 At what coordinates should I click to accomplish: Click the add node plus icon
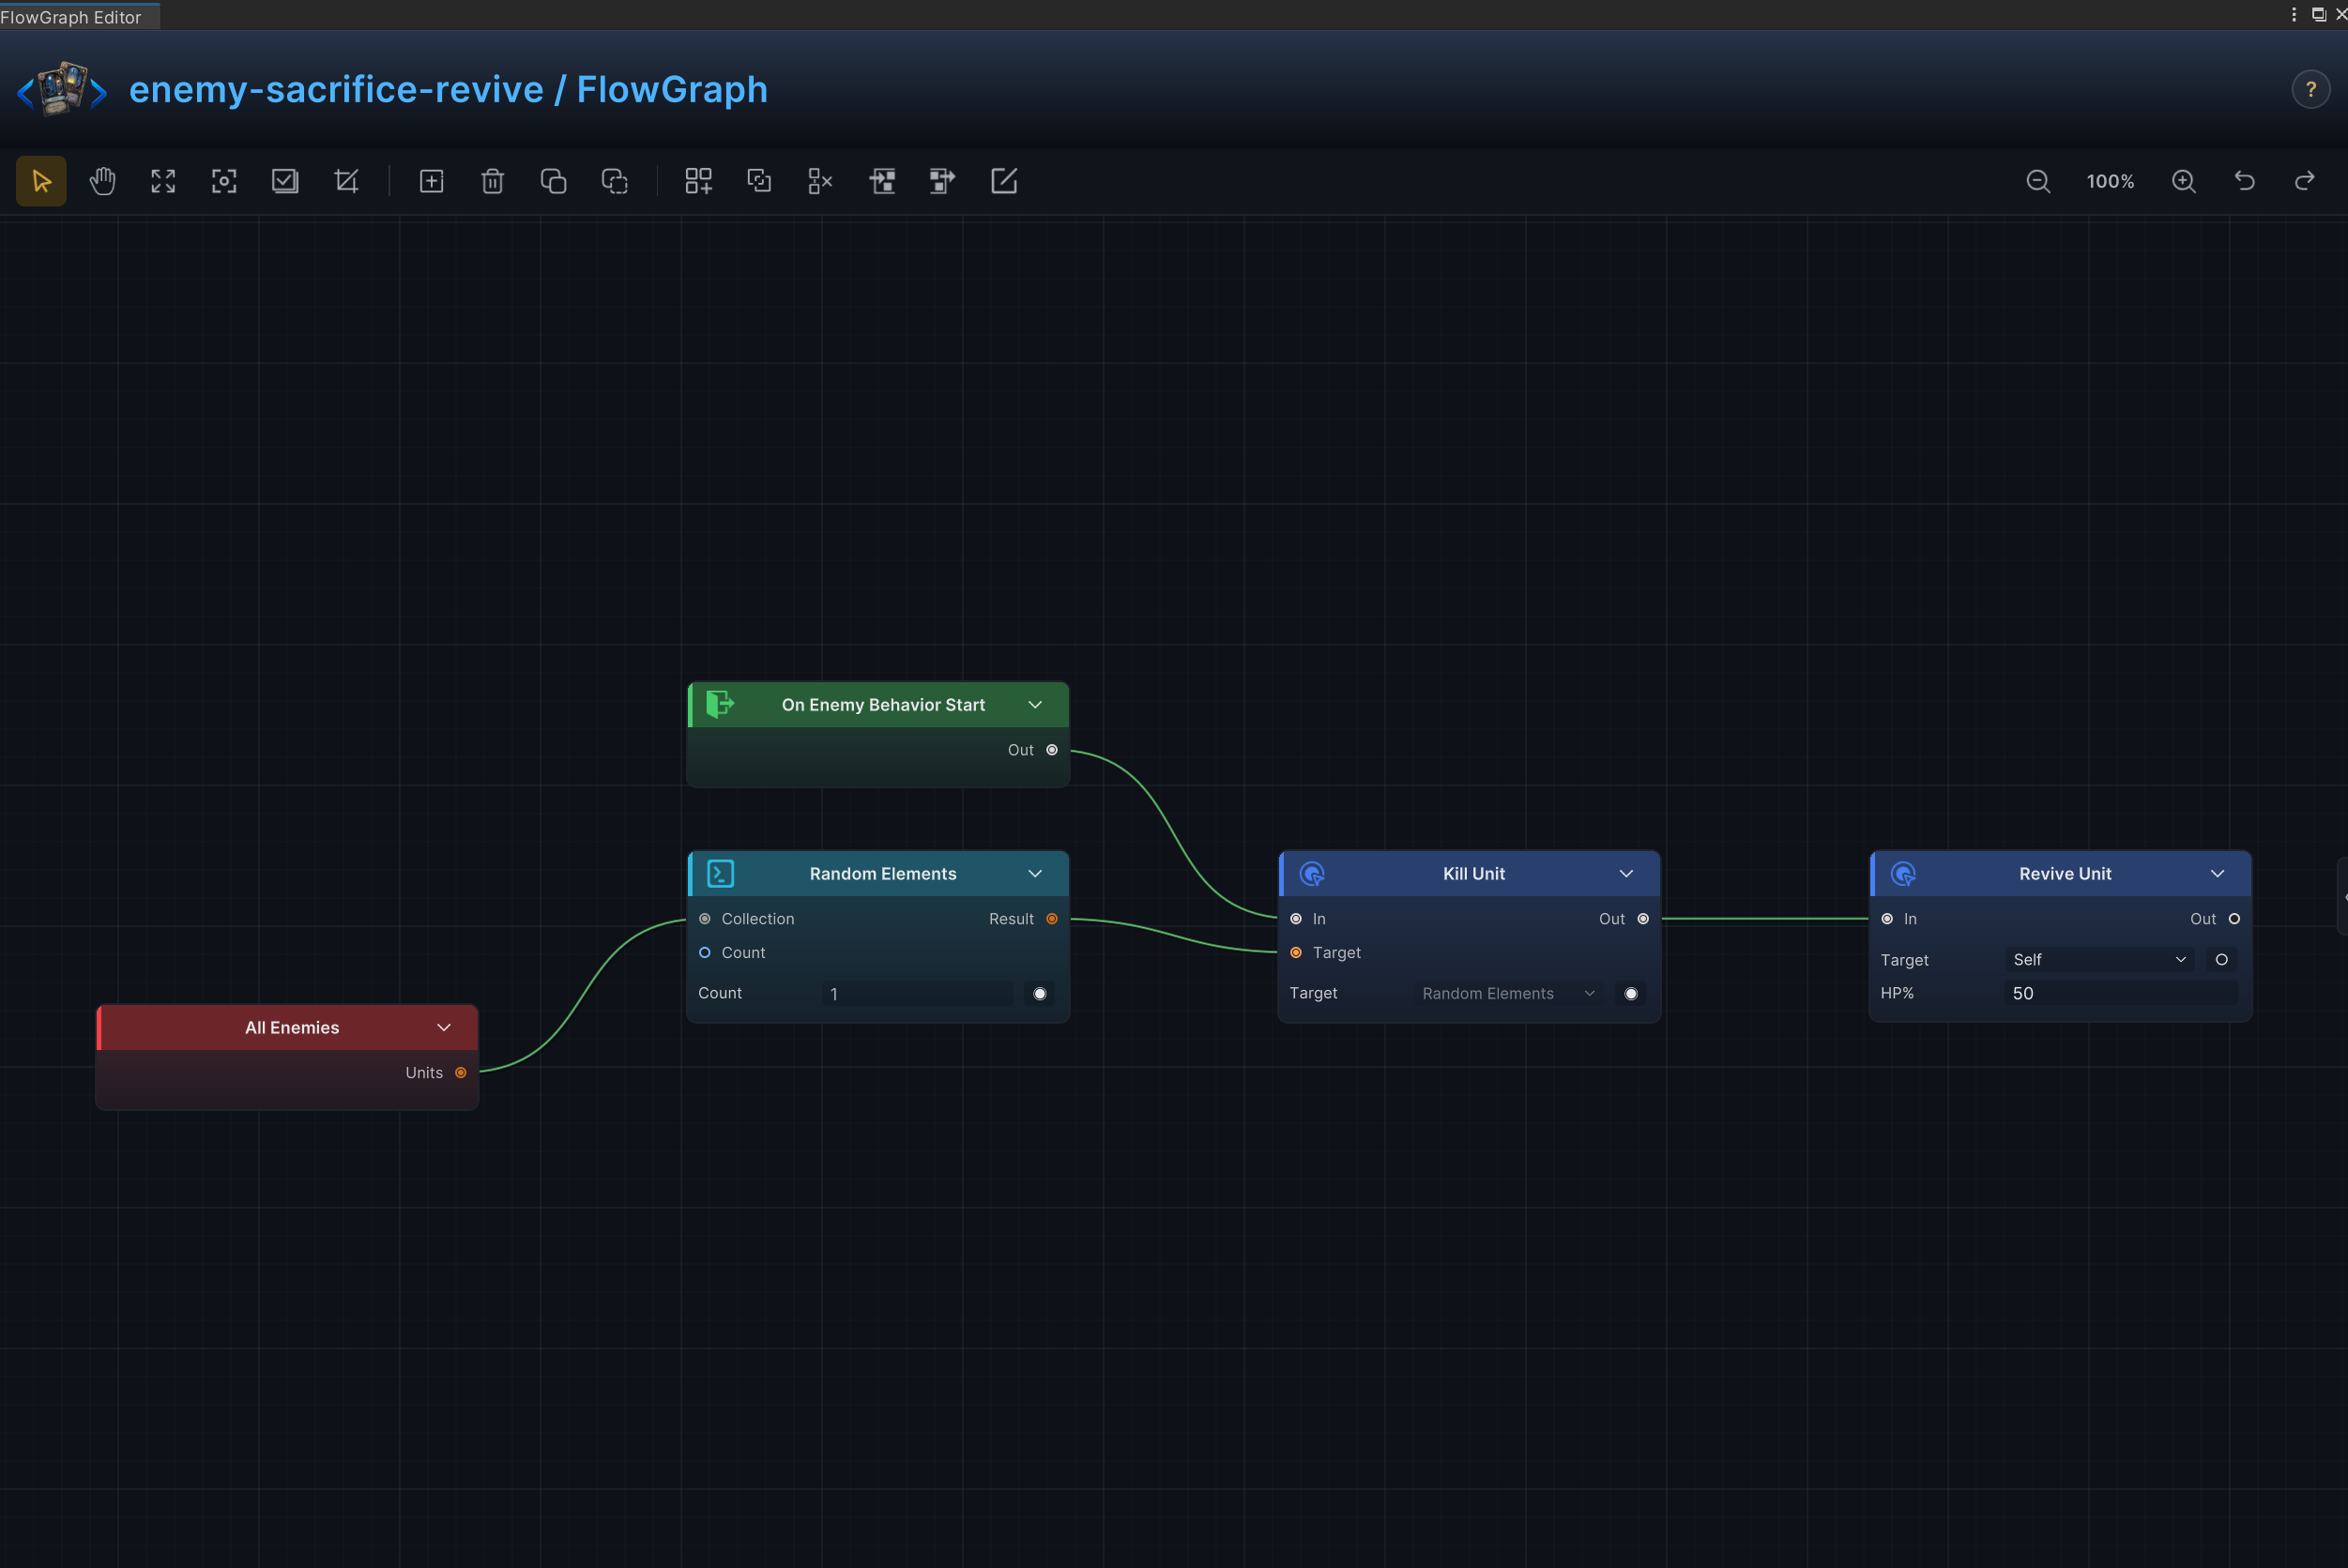point(431,181)
